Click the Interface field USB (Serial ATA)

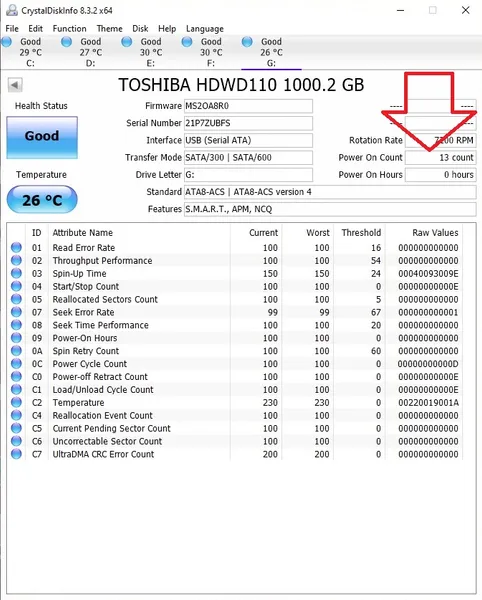248,140
